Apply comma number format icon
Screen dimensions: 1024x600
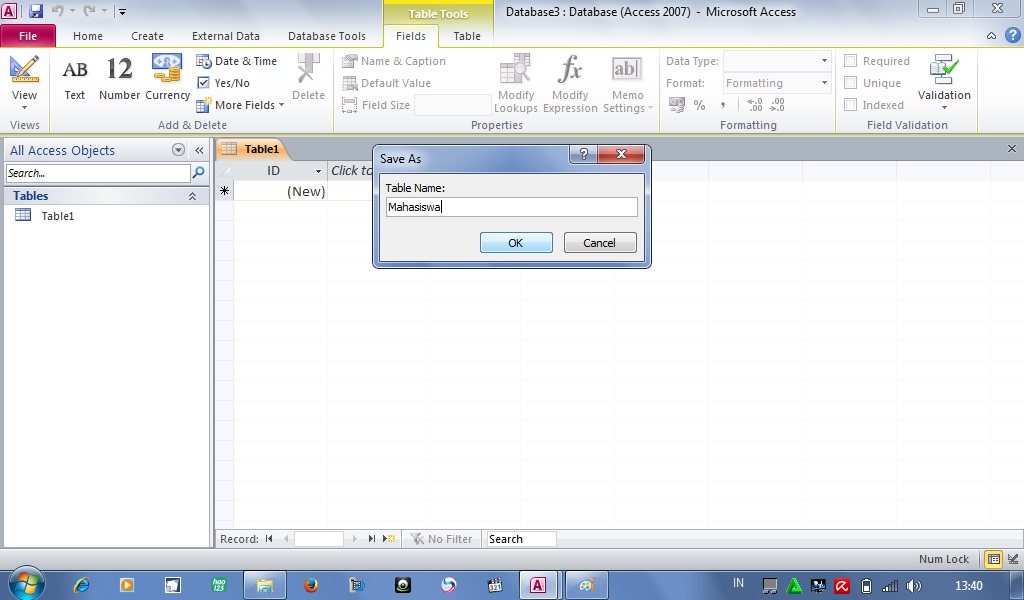[x=723, y=104]
